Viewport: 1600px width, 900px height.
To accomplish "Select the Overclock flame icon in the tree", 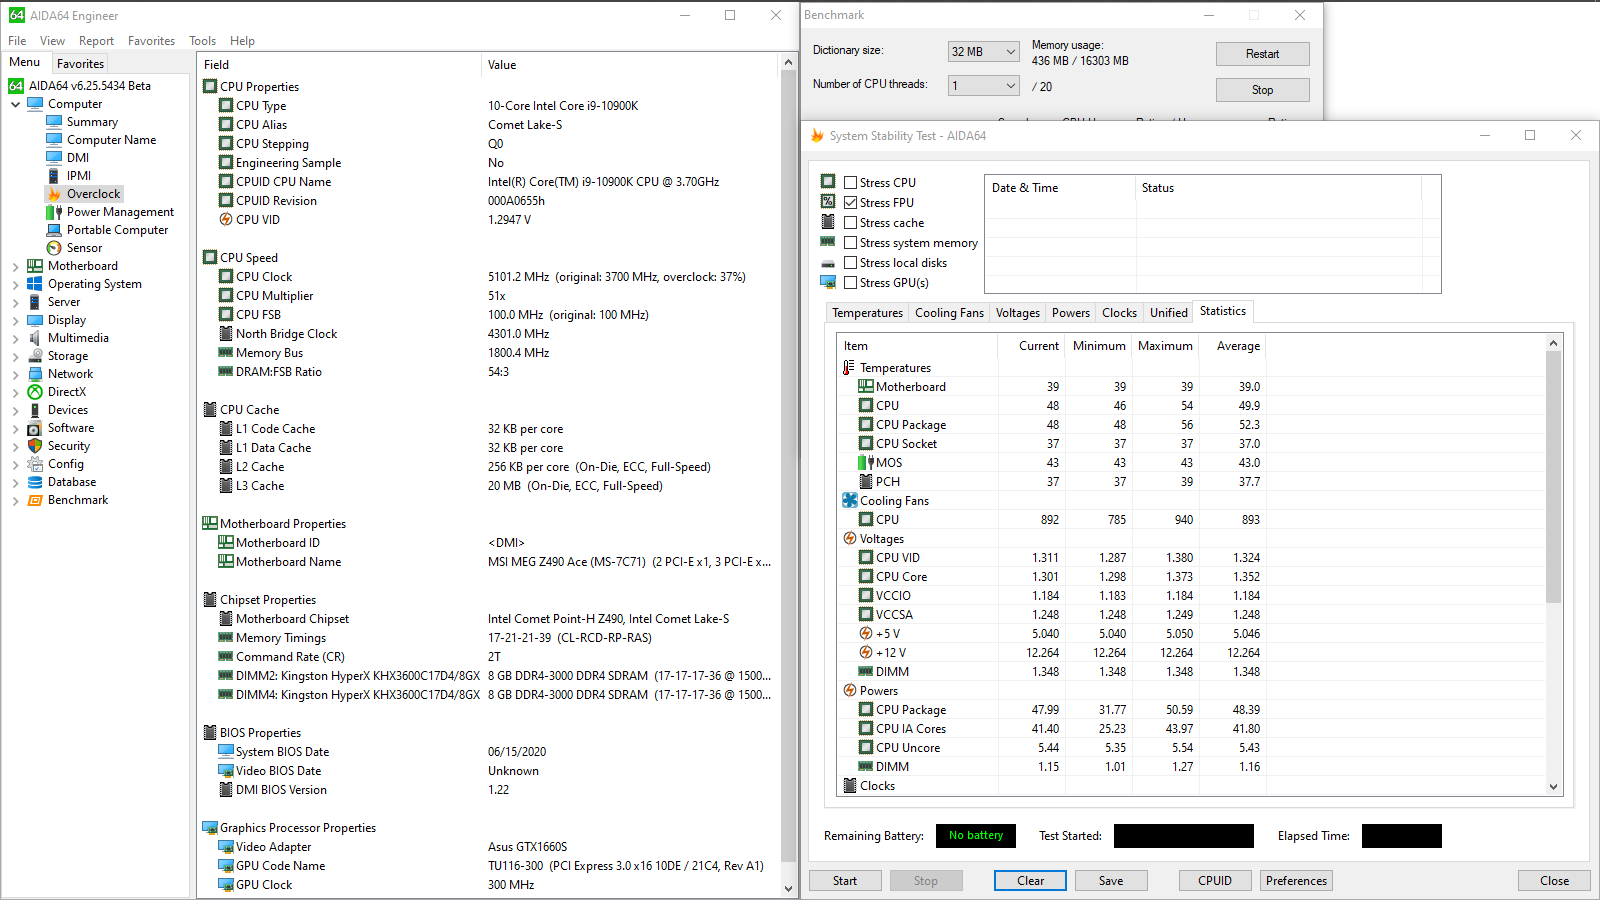I will pyautogui.click(x=54, y=194).
